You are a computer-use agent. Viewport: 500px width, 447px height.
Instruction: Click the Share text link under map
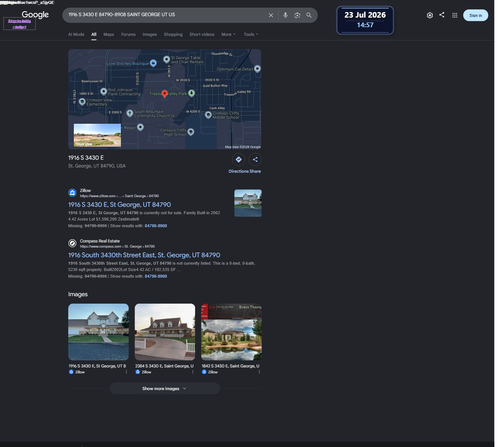(255, 171)
